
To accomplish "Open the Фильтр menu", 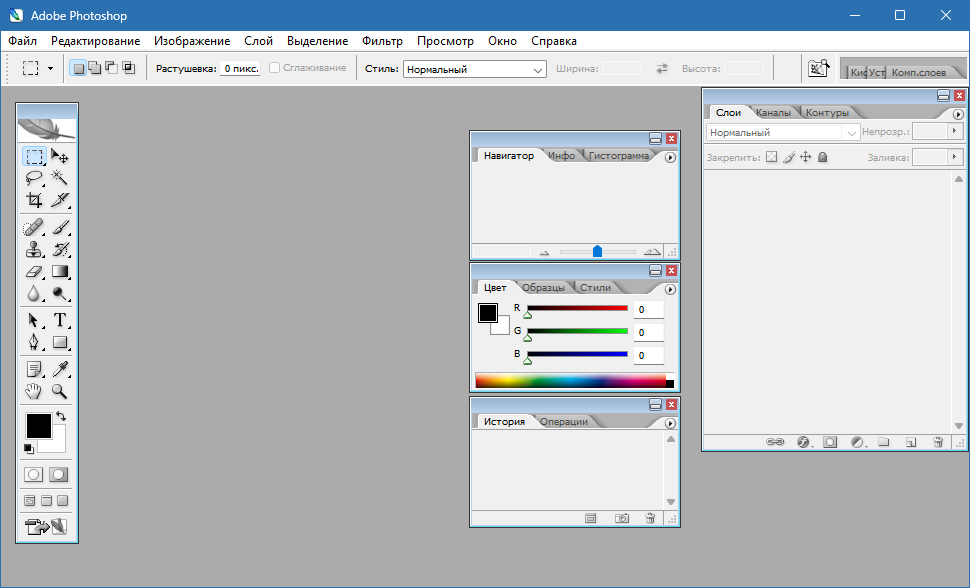I will pos(382,41).
